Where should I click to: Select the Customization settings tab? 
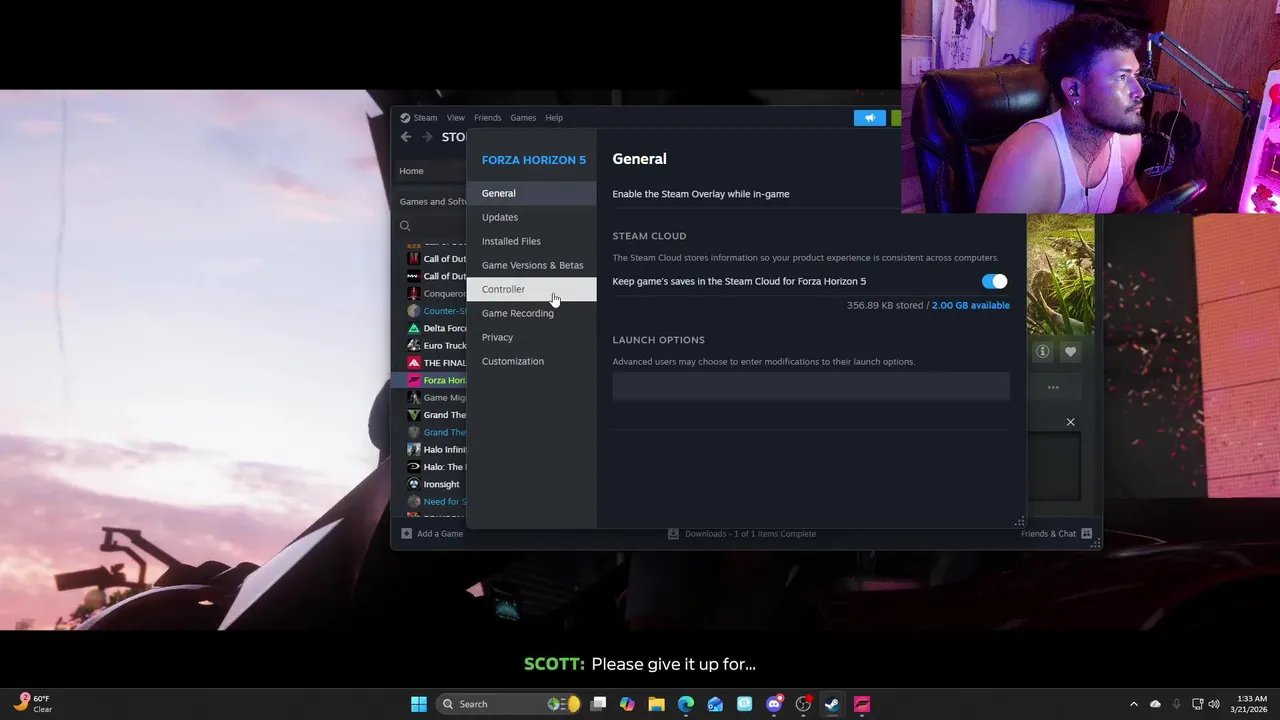531,361
